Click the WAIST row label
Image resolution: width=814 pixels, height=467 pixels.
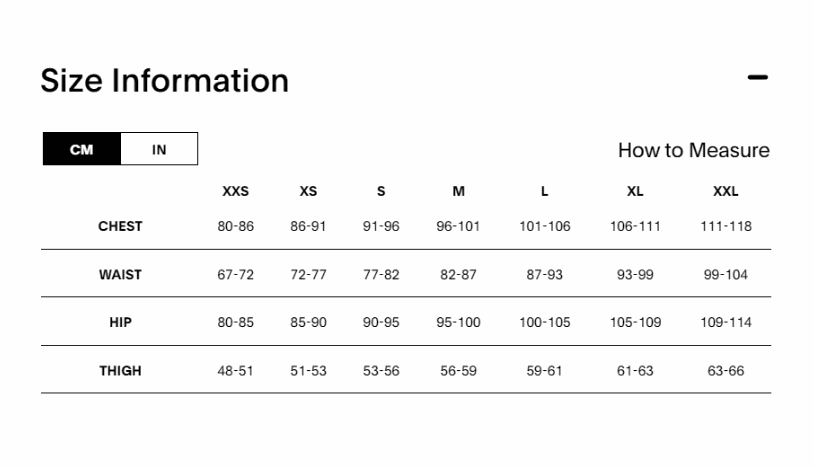pyautogui.click(x=120, y=274)
